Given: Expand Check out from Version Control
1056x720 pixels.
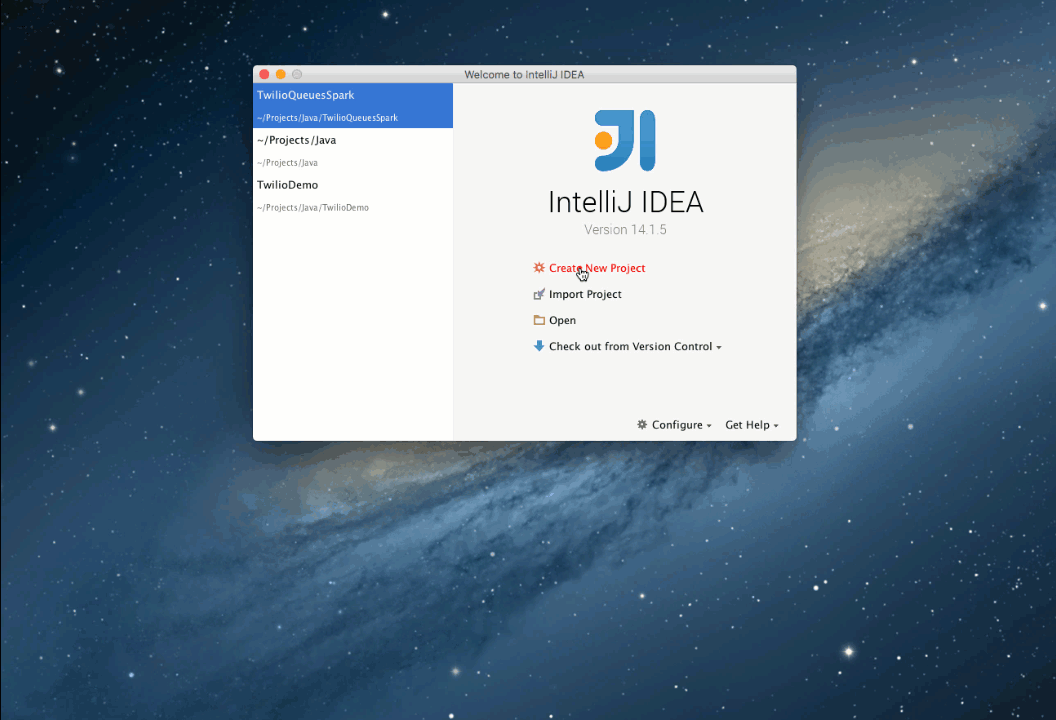Looking at the screenshot, I should [x=635, y=346].
